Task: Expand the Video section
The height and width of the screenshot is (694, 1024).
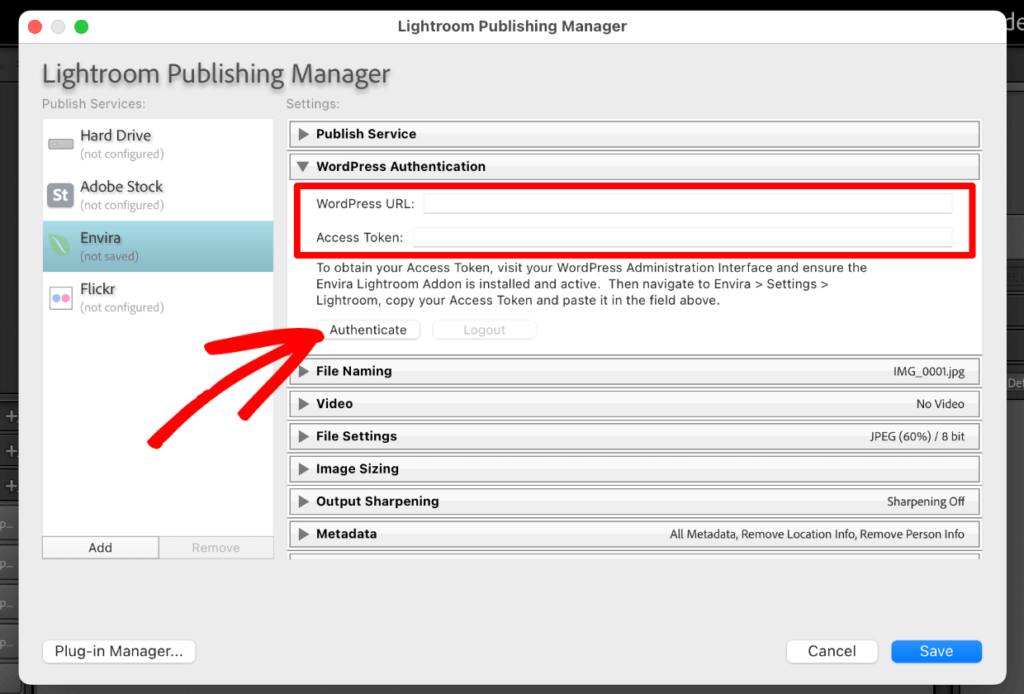Action: pyautogui.click(x=303, y=403)
